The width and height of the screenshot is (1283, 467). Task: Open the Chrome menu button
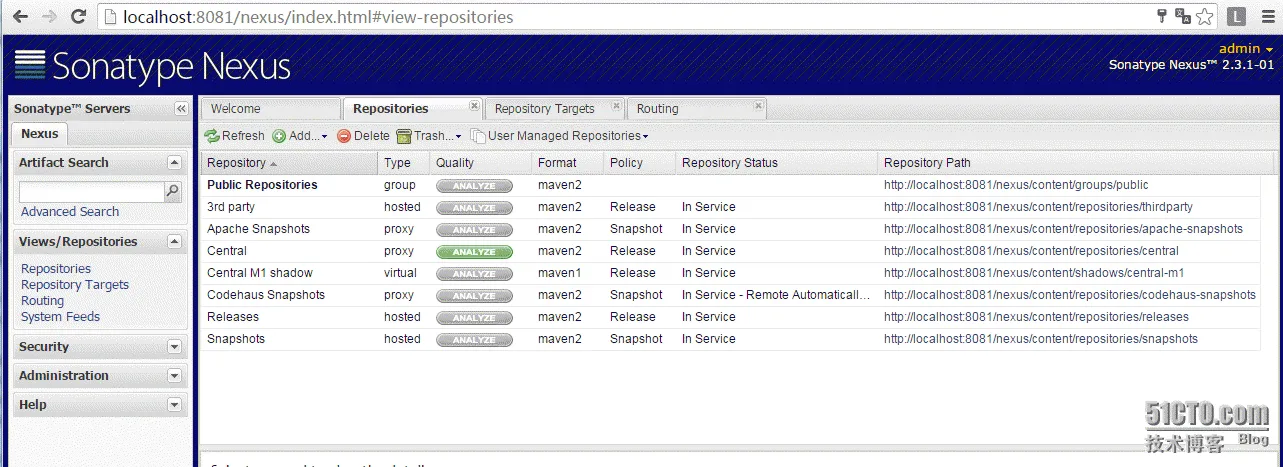coord(1268,16)
